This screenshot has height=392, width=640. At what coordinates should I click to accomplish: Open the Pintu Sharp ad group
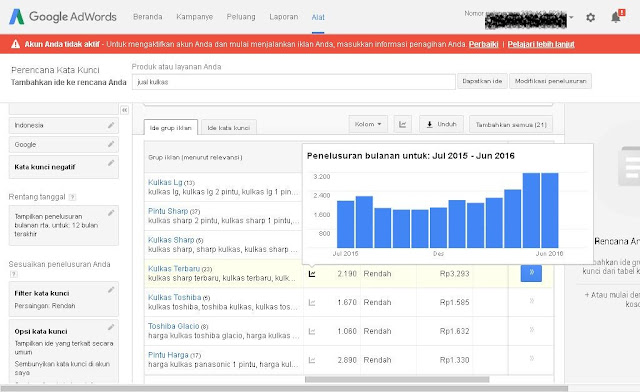(168, 211)
